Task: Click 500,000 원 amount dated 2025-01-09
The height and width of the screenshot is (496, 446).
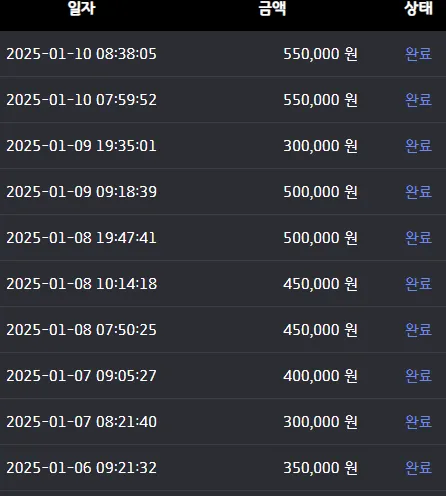Action: [x=320, y=192]
